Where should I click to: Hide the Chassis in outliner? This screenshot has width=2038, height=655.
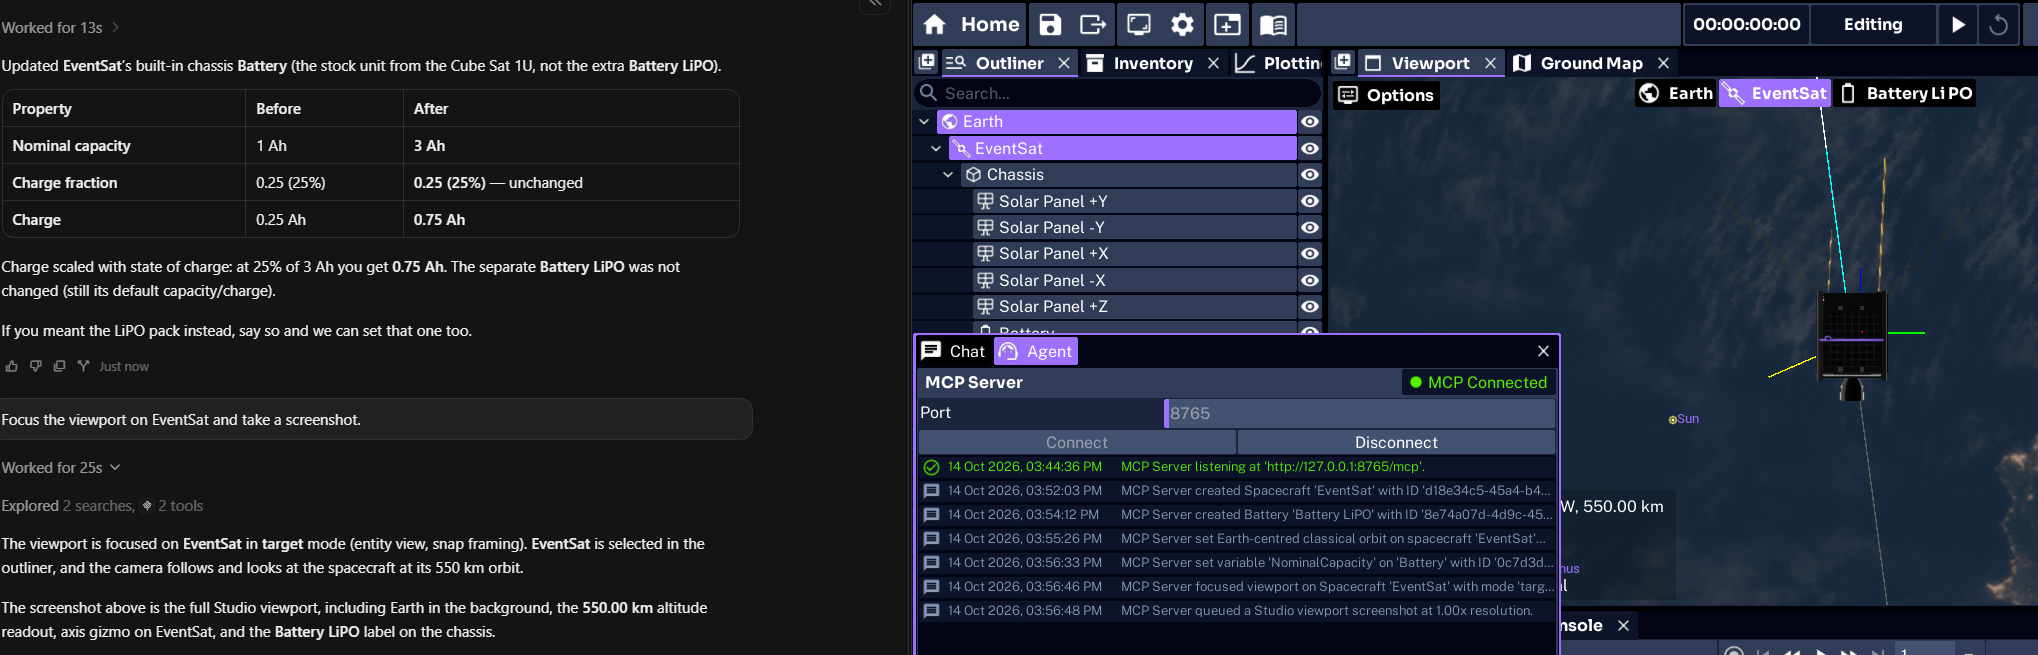[1310, 174]
